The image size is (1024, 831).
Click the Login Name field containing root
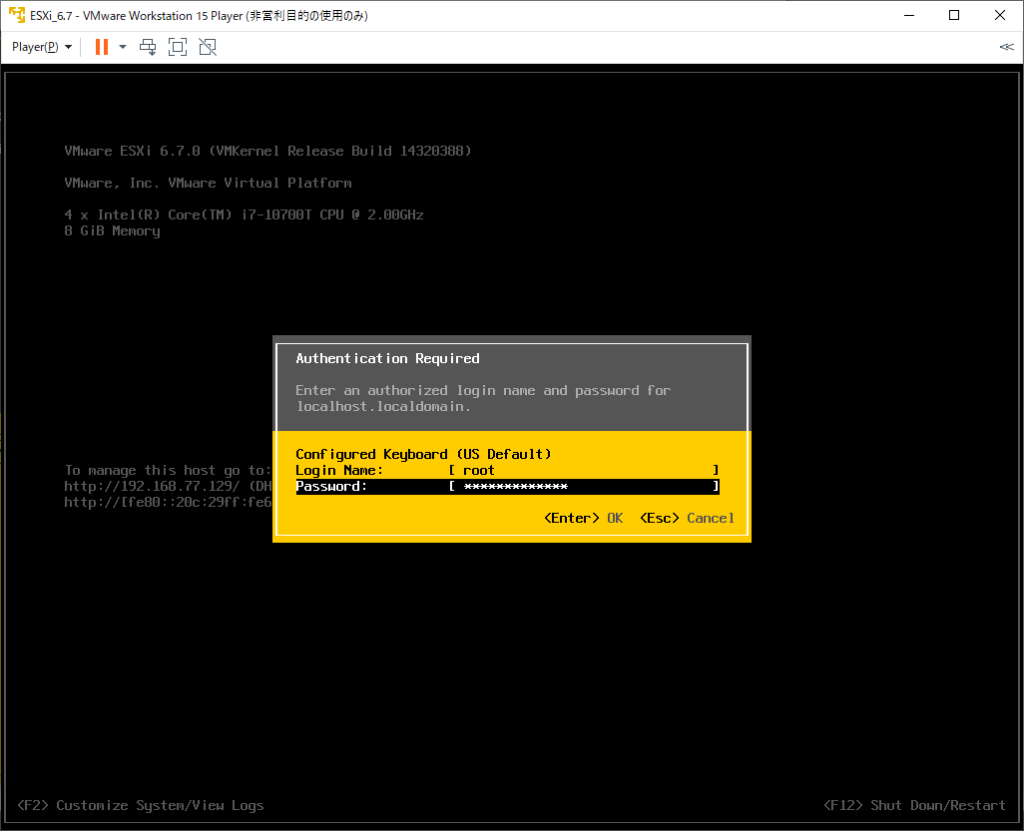click(x=584, y=470)
